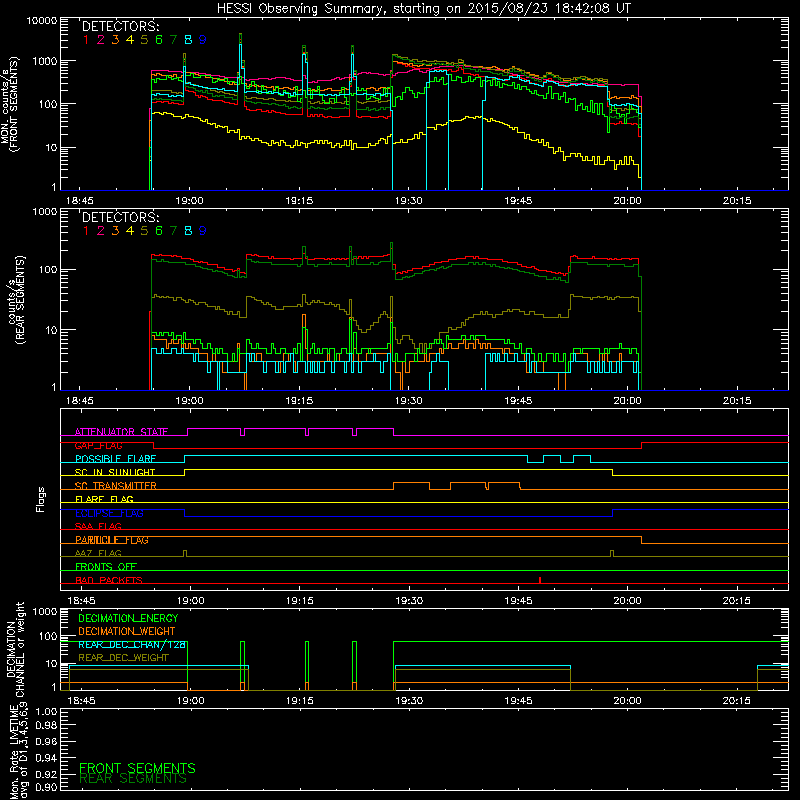Viewport: 800px width, 800px height.
Task: Select the REAR_DEC_WEIGHT legend entry
Action: (123, 658)
